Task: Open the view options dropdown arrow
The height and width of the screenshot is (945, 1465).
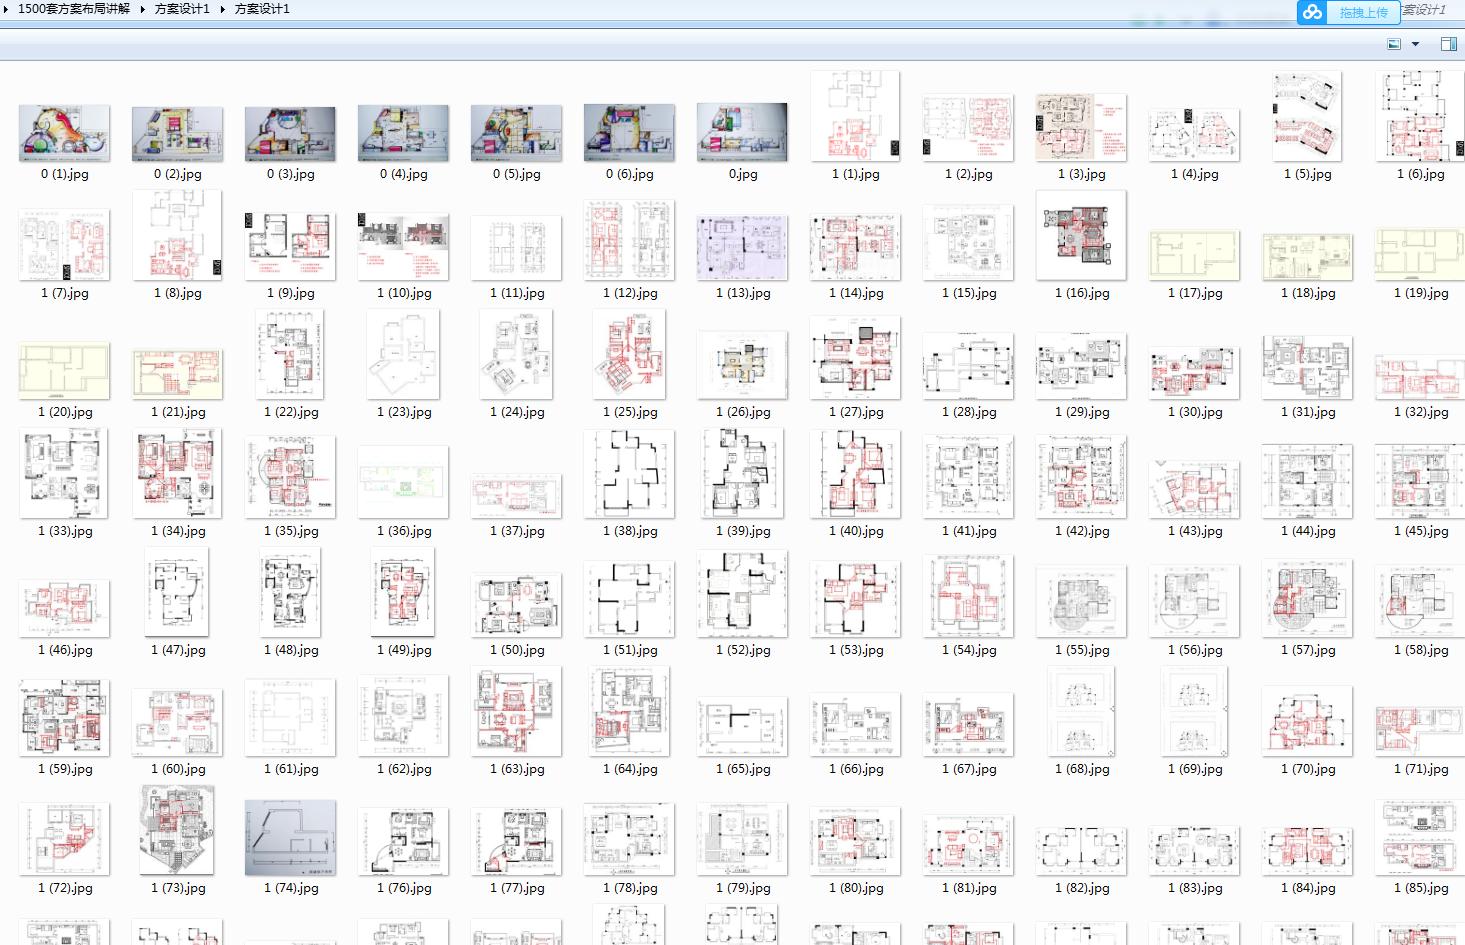Action: click(1415, 44)
